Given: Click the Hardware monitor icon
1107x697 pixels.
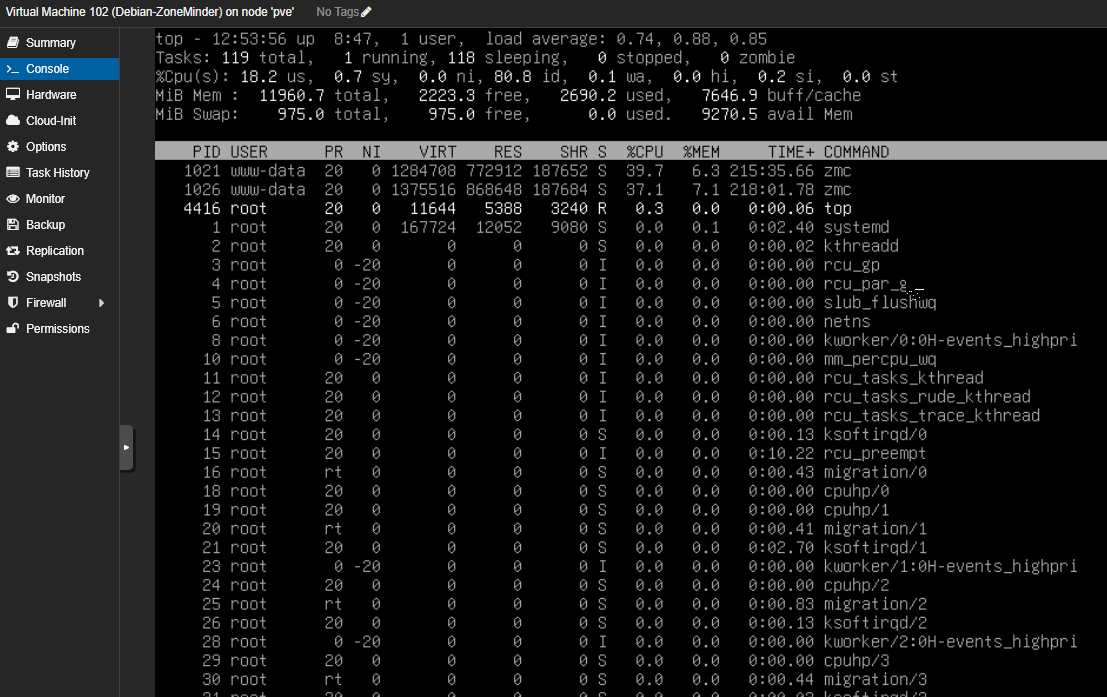Looking at the screenshot, I should pos(13,95).
